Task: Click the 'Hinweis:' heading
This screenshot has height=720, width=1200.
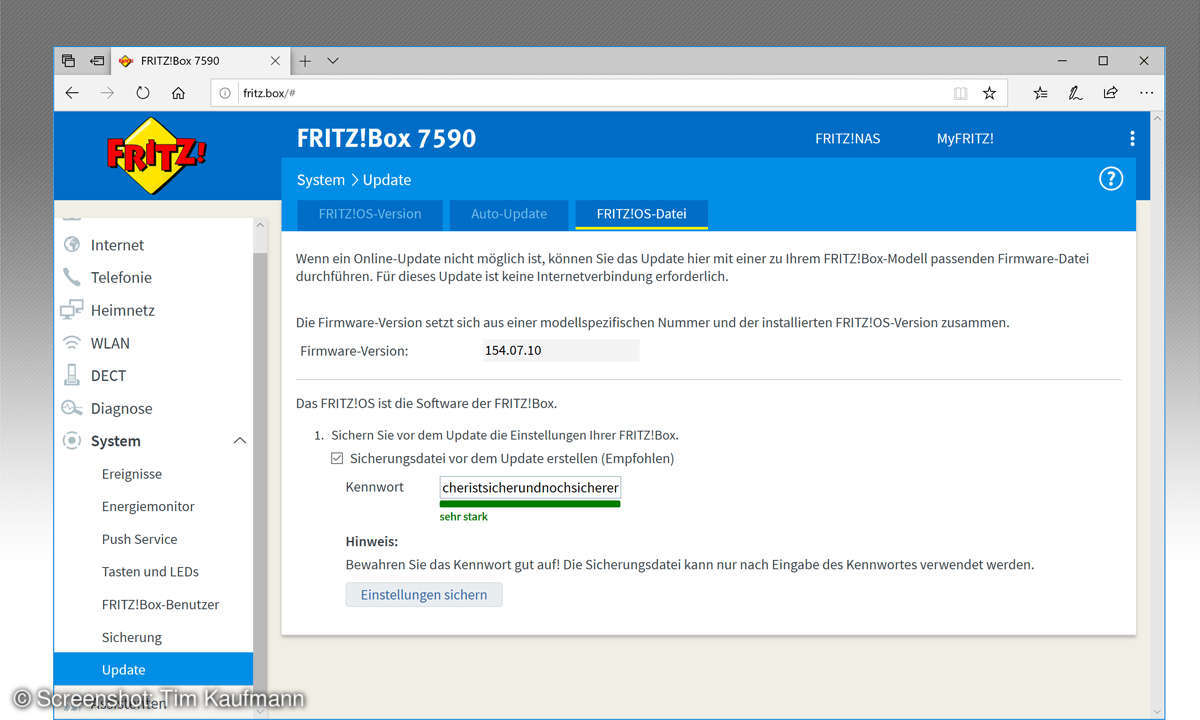Action: point(372,542)
